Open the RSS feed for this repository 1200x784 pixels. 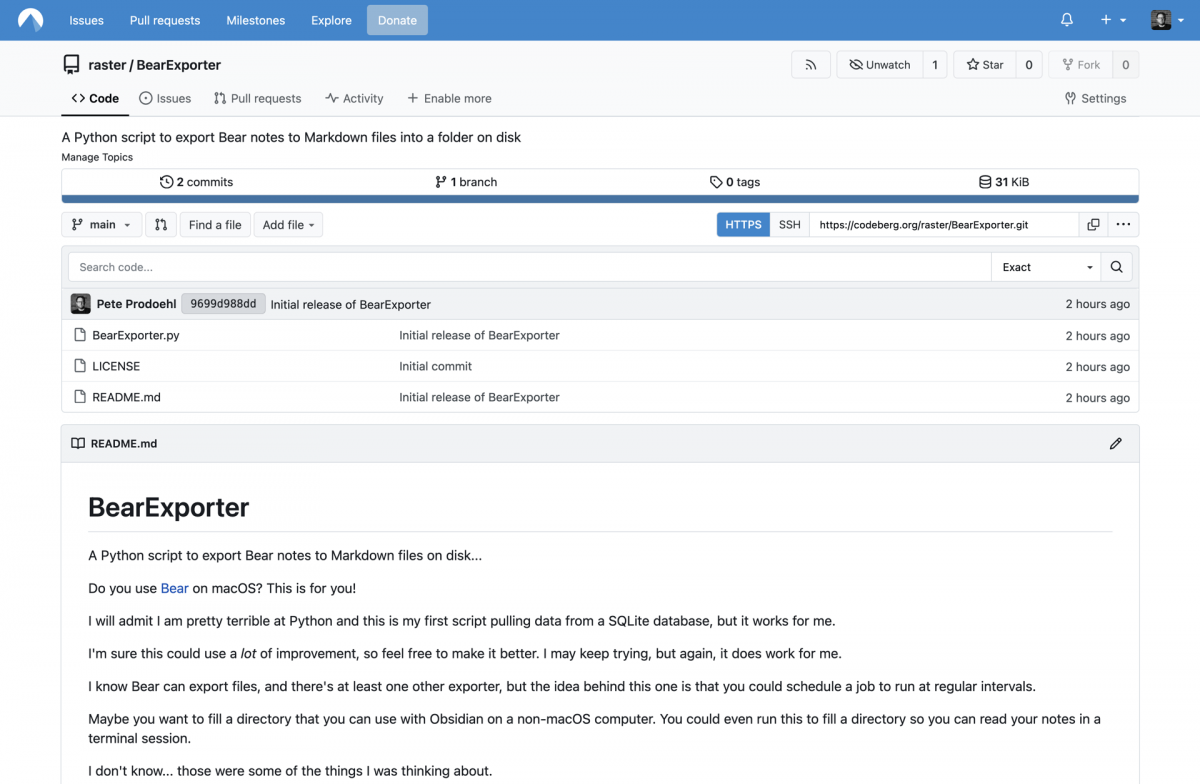coord(811,65)
